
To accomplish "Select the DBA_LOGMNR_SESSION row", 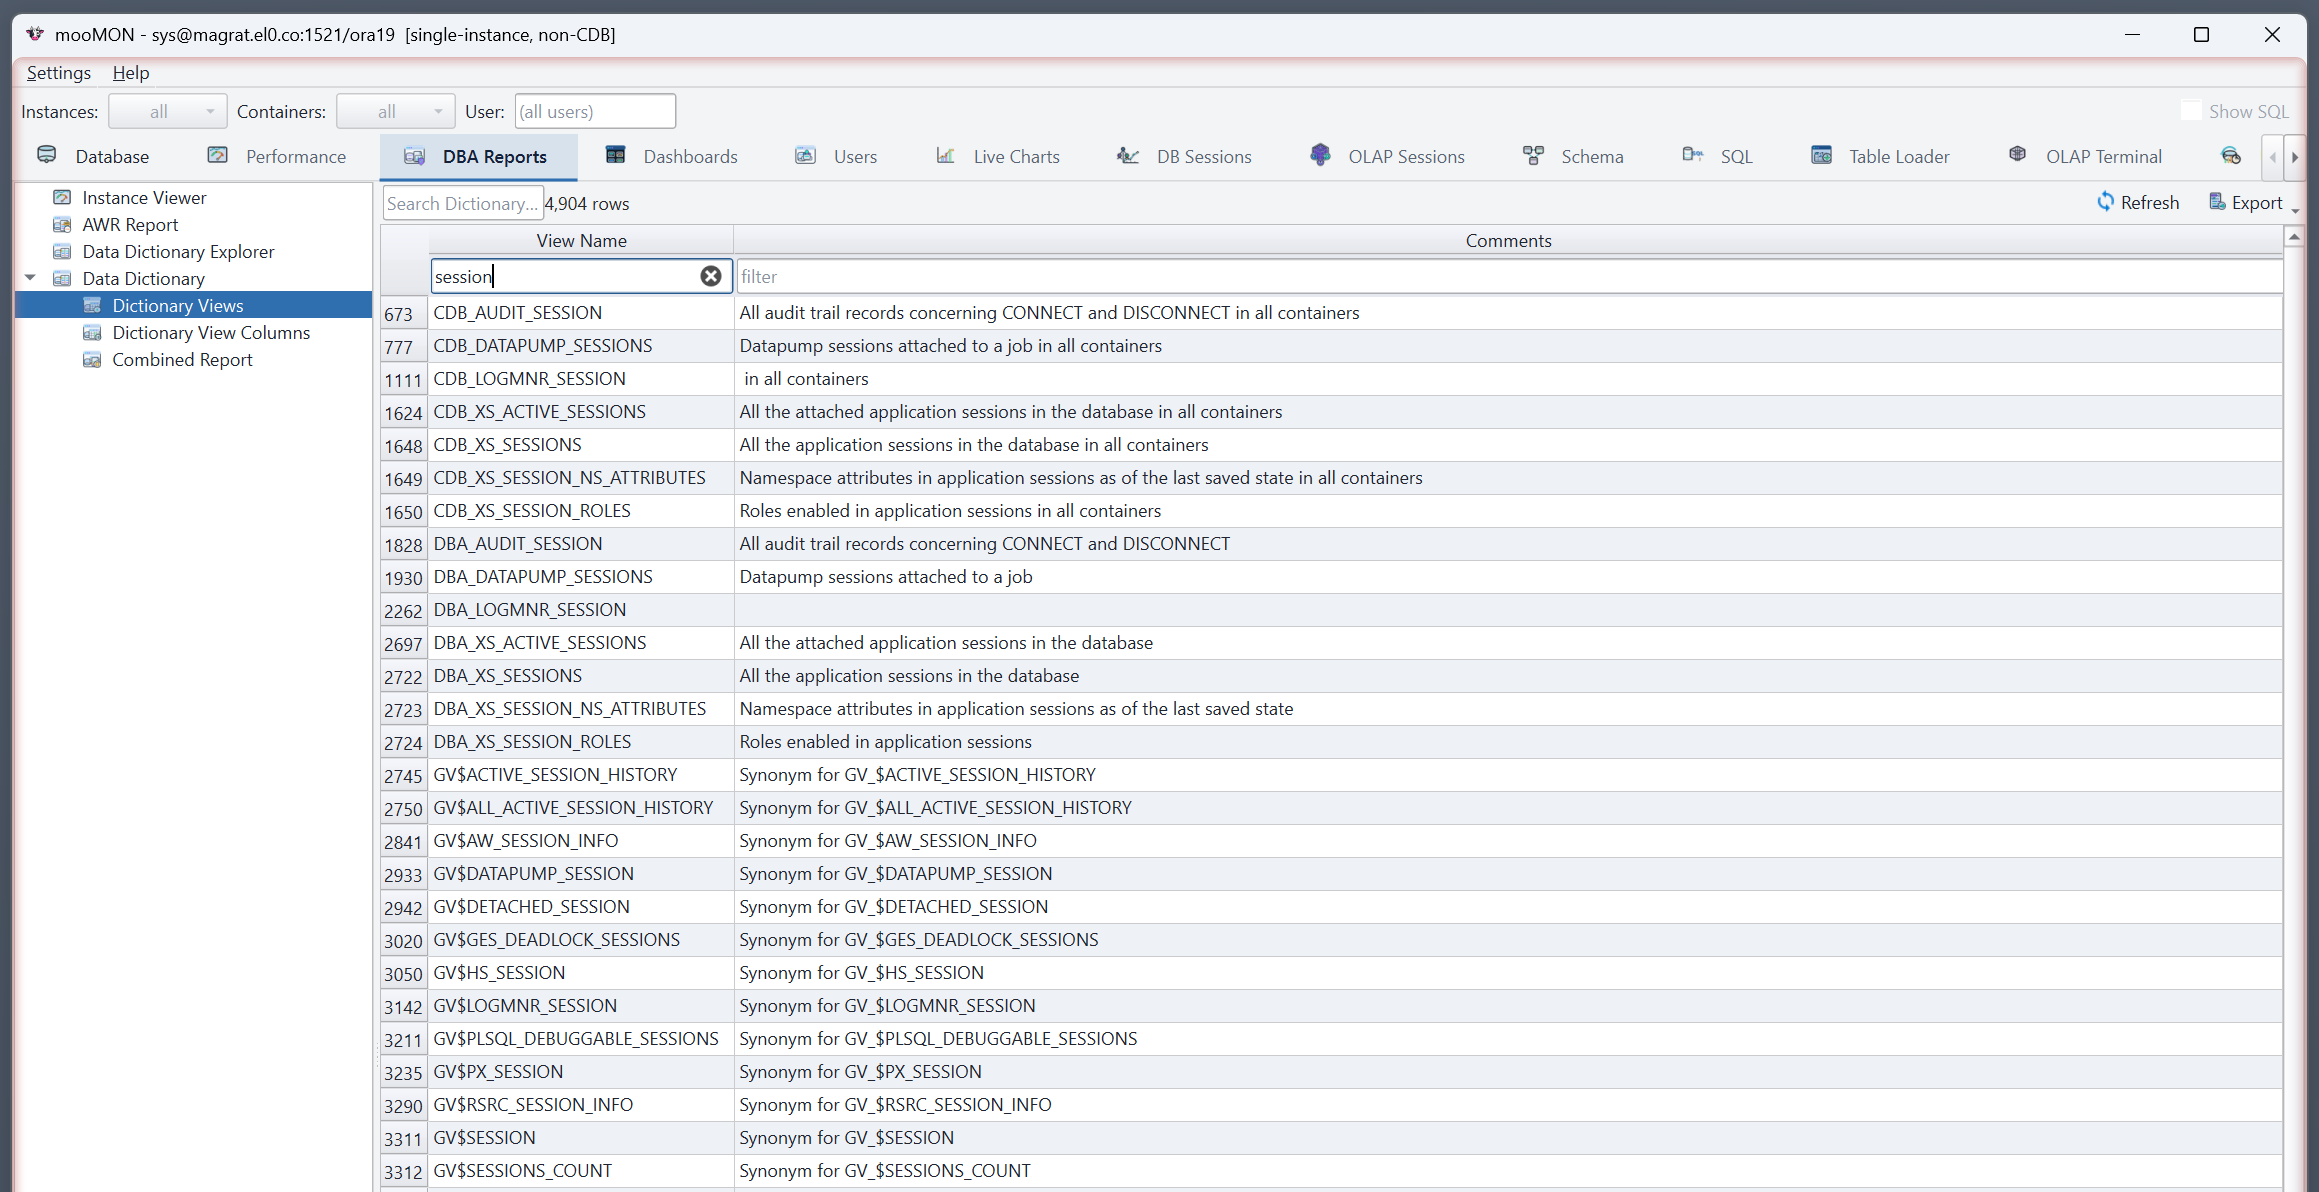I will pos(1331,610).
